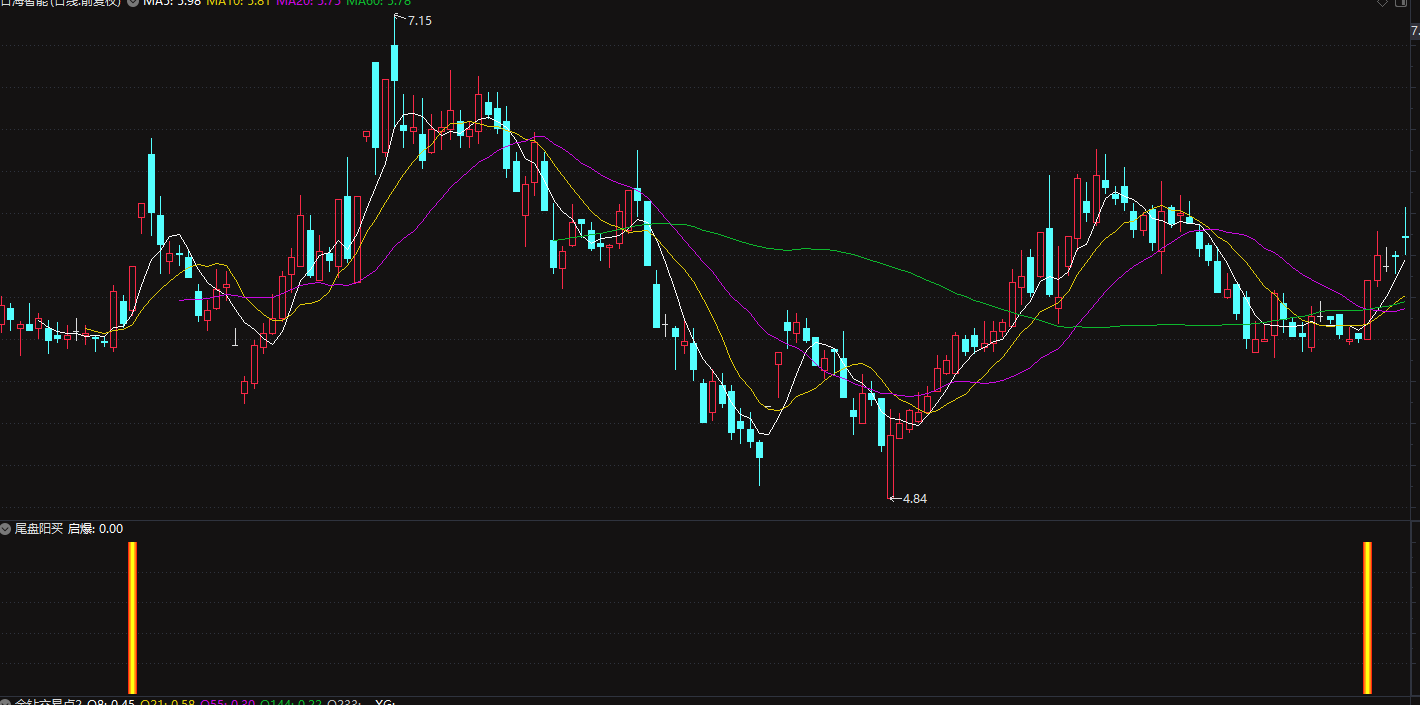Select the green MA60 label
This screenshot has height=705, width=1420.
tap(378, 3)
